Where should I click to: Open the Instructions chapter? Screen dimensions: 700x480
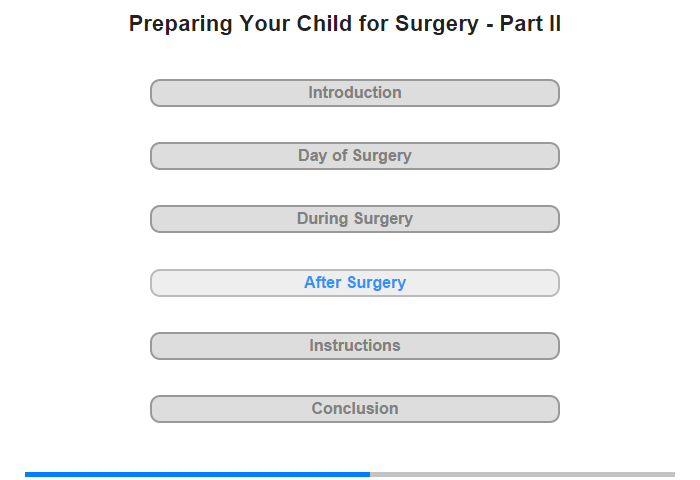pos(354,346)
